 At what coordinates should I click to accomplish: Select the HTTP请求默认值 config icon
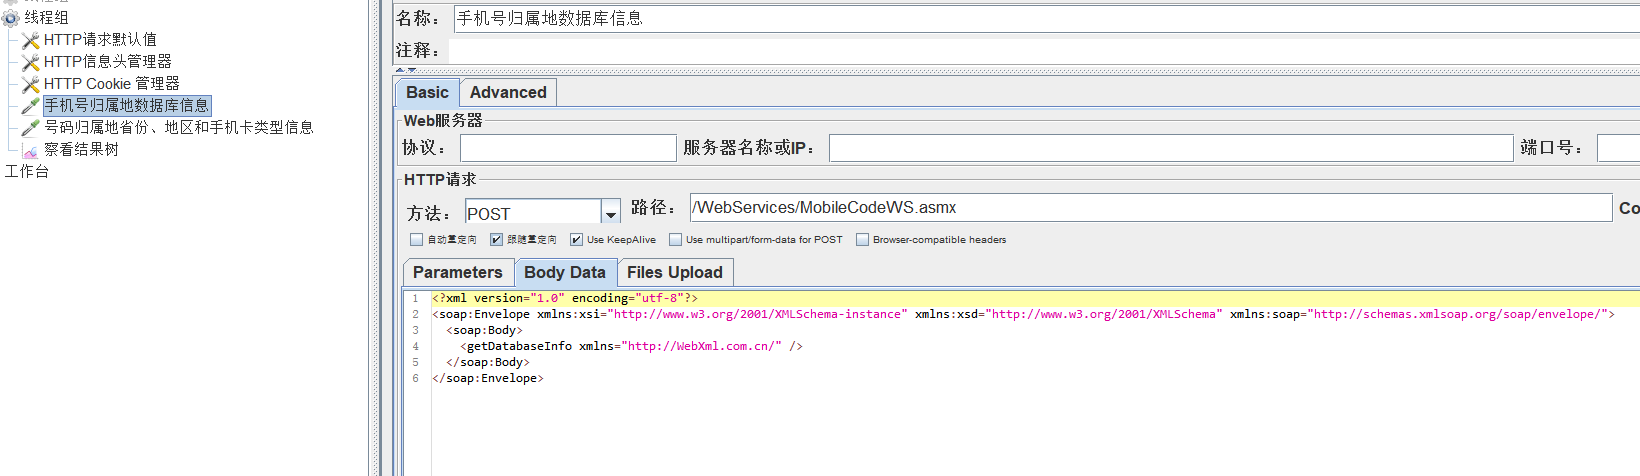(x=31, y=40)
